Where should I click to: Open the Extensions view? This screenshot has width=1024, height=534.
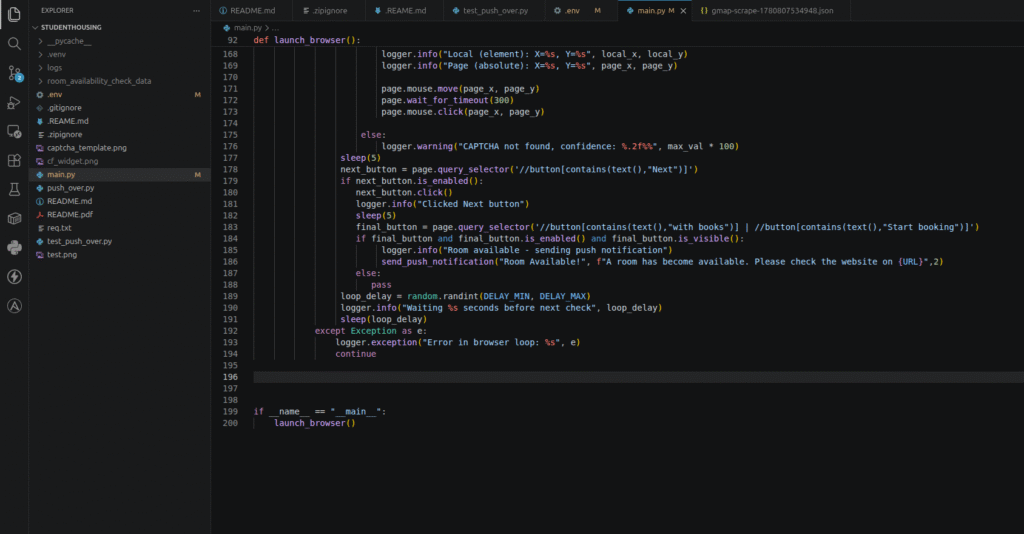14,161
